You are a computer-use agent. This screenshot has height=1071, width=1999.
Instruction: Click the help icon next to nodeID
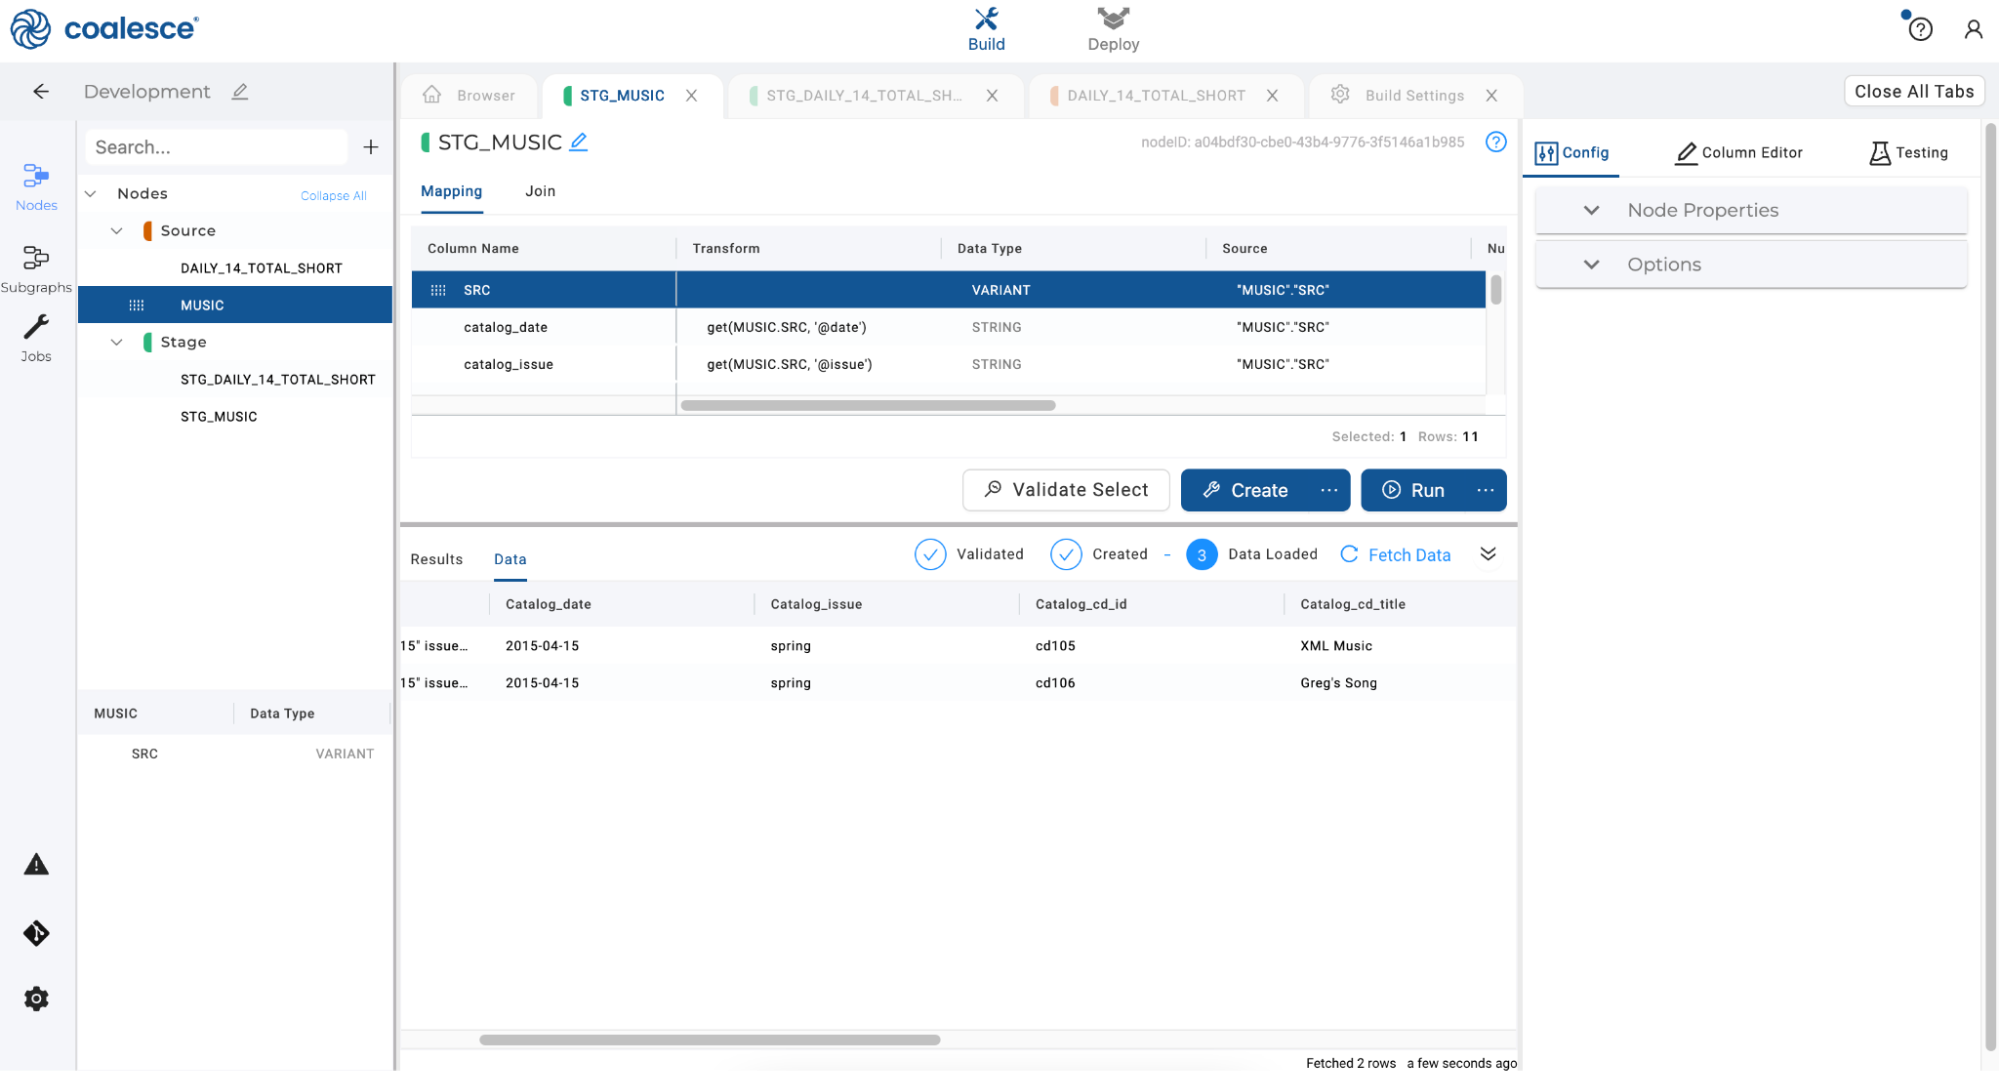tap(1495, 142)
